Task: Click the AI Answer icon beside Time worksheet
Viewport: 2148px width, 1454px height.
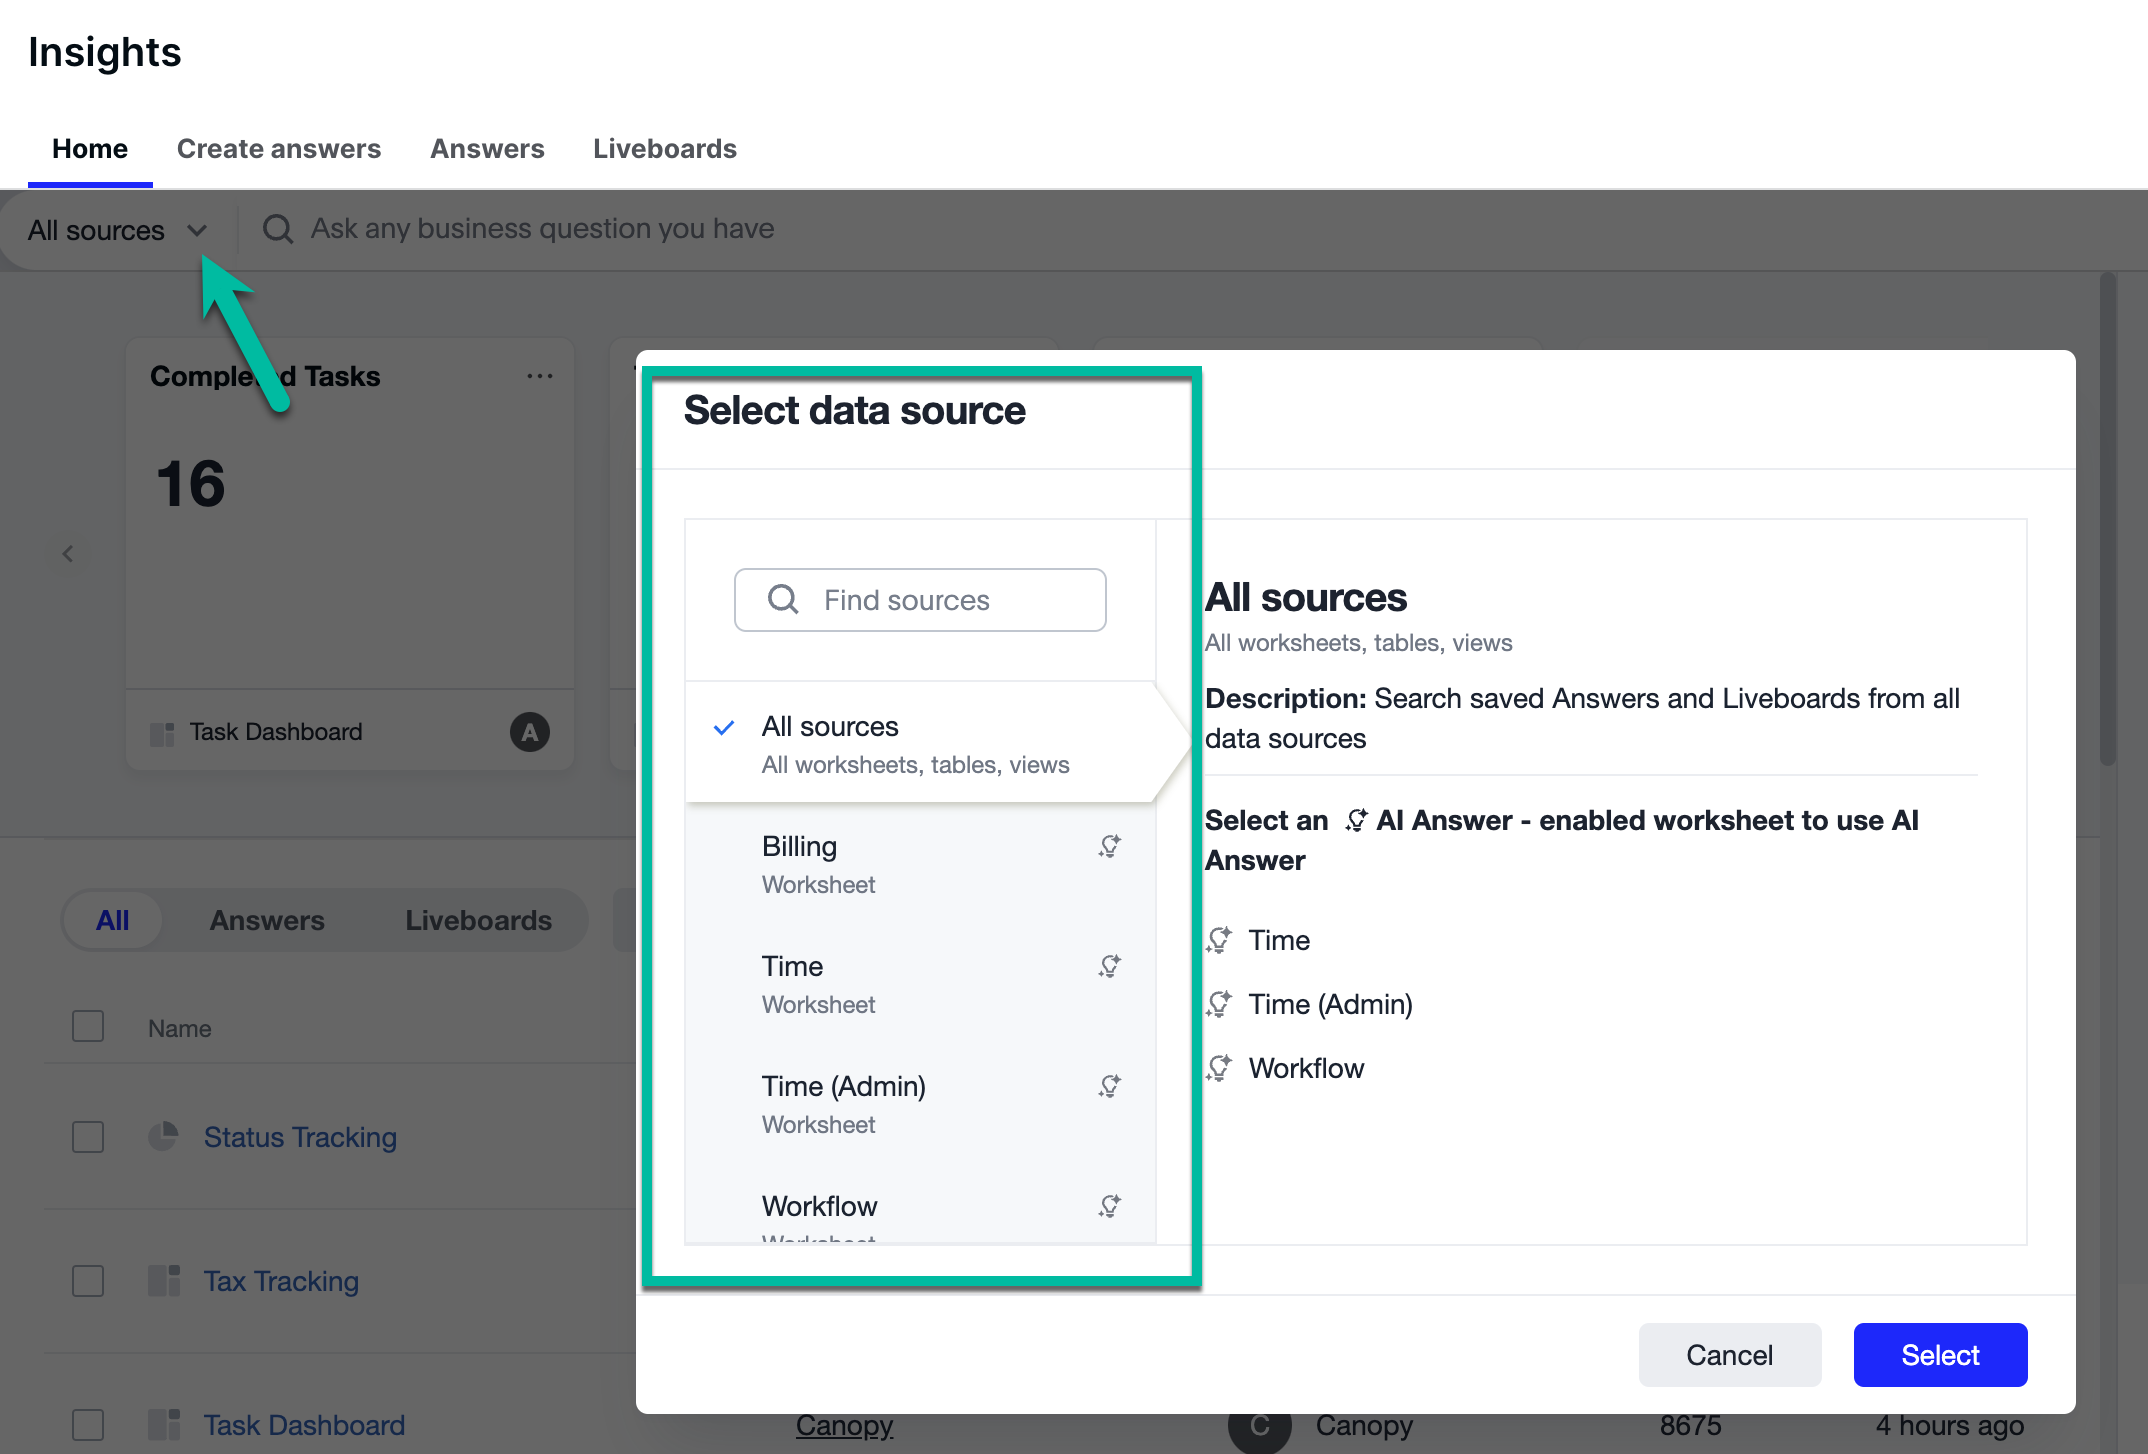Action: click(x=1109, y=966)
